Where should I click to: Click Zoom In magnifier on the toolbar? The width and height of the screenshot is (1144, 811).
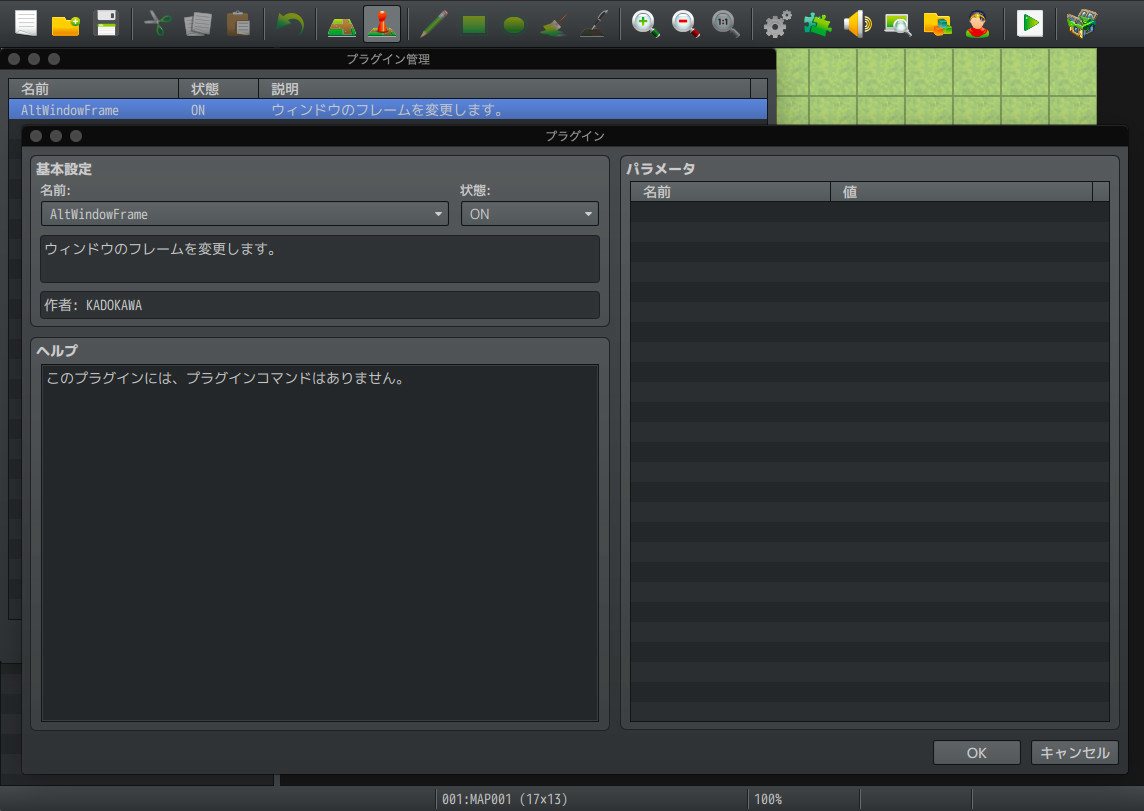point(644,22)
